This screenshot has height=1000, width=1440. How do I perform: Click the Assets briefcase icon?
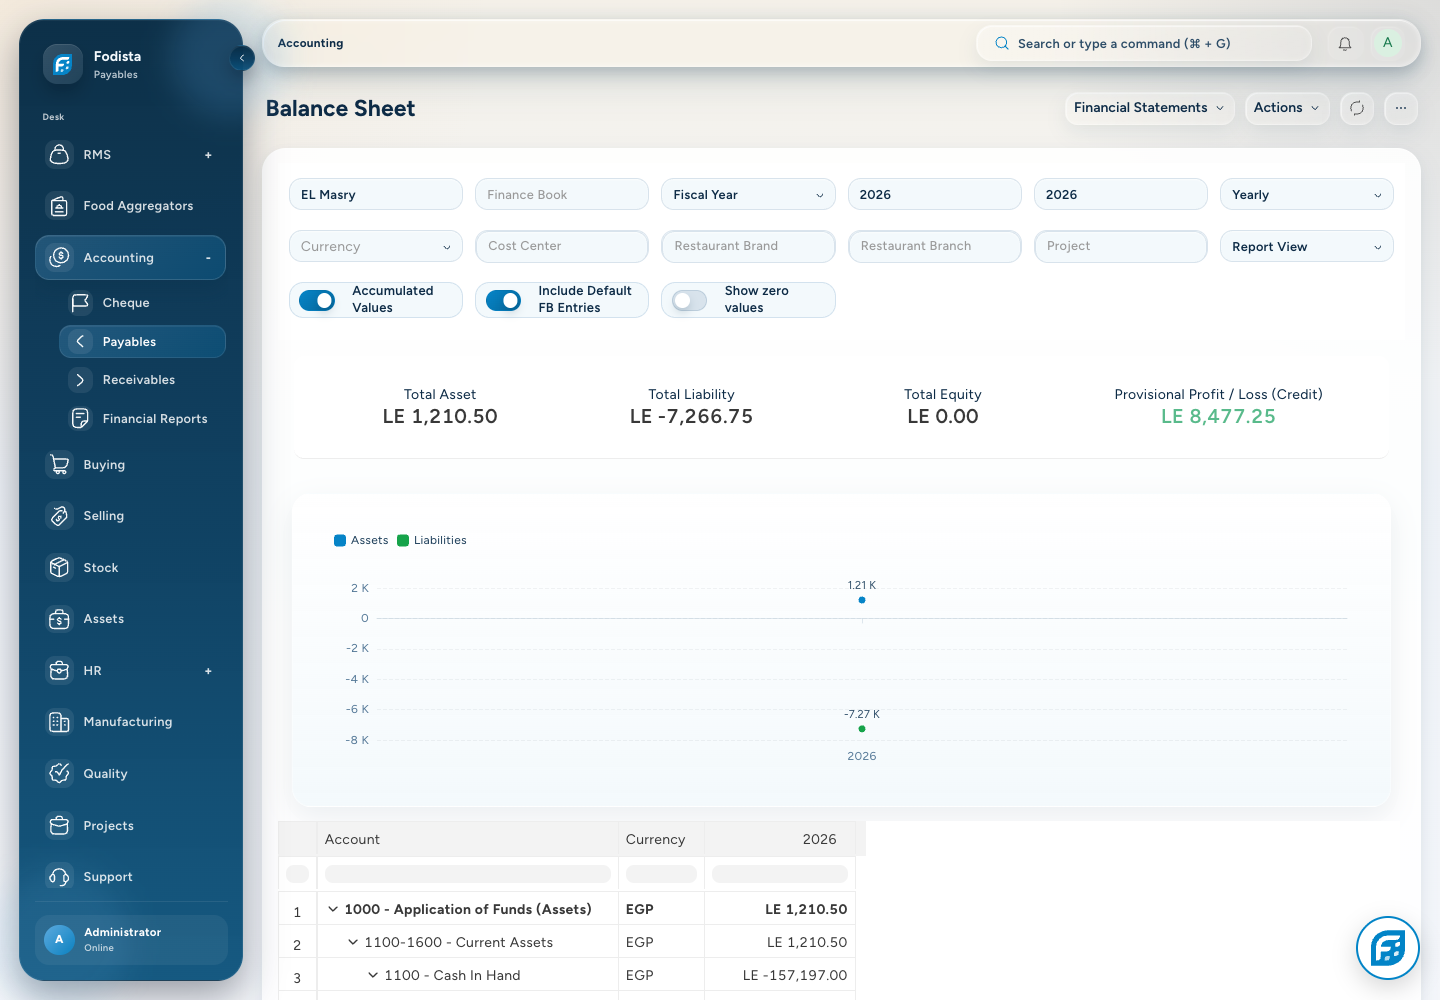pos(60,619)
